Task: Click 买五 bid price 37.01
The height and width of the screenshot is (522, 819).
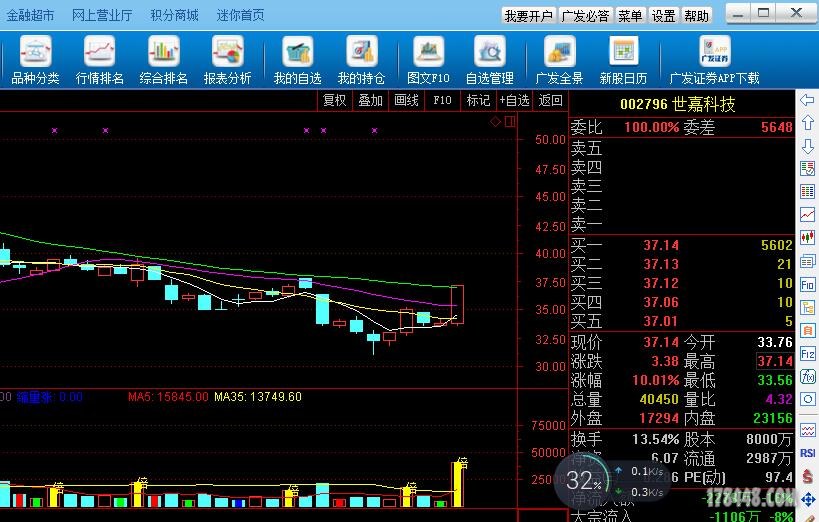Action: [661, 321]
